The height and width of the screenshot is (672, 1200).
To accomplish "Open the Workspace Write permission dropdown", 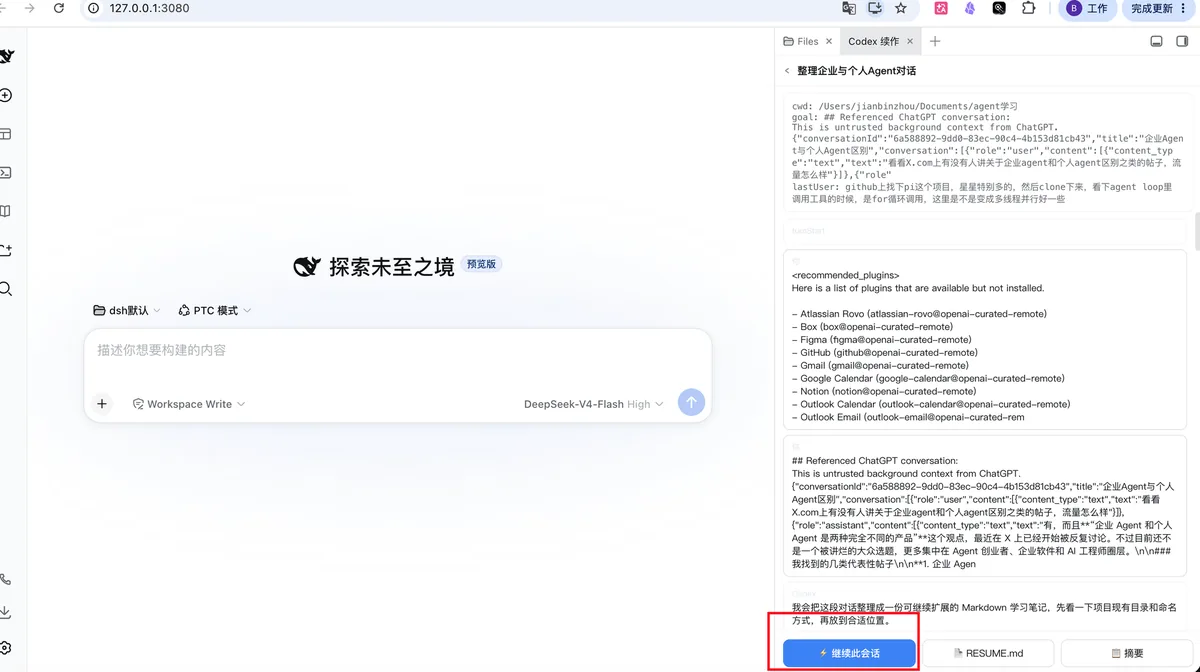I will (x=189, y=404).
